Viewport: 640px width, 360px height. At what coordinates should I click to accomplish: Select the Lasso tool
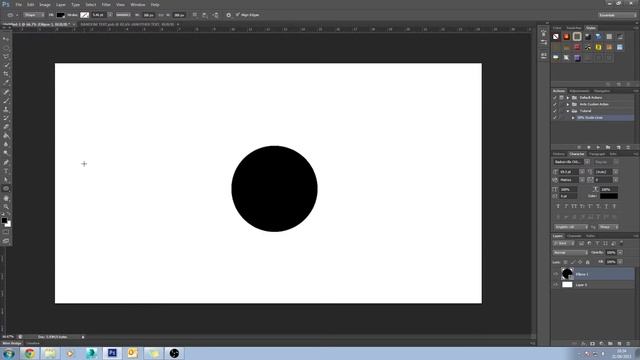[x=6, y=56]
